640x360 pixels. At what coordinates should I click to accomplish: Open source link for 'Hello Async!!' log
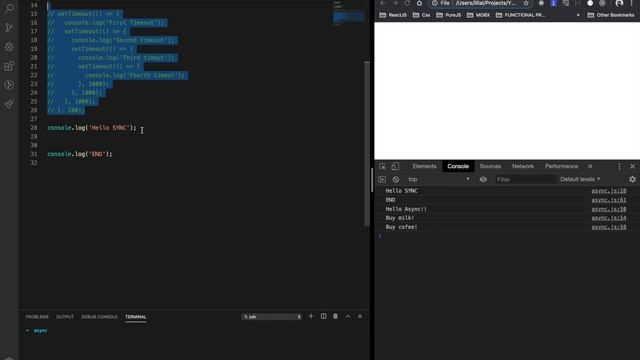[x=609, y=209]
